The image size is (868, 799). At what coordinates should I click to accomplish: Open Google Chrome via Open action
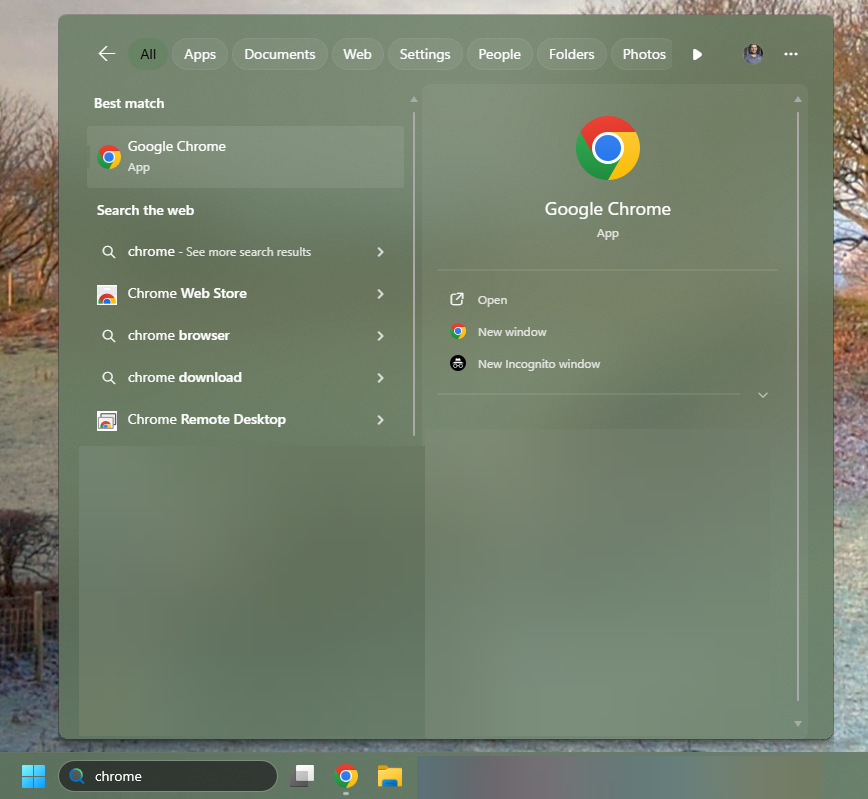point(492,300)
